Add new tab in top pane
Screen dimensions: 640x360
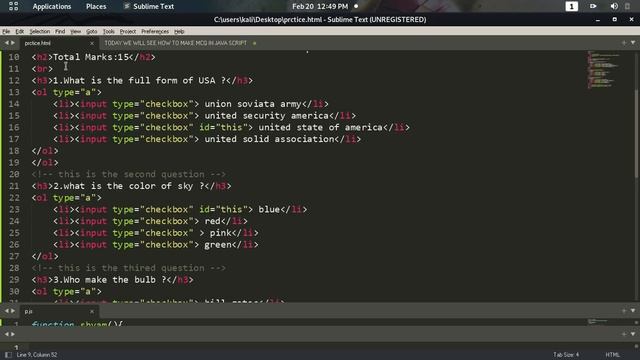click(624, 42)
